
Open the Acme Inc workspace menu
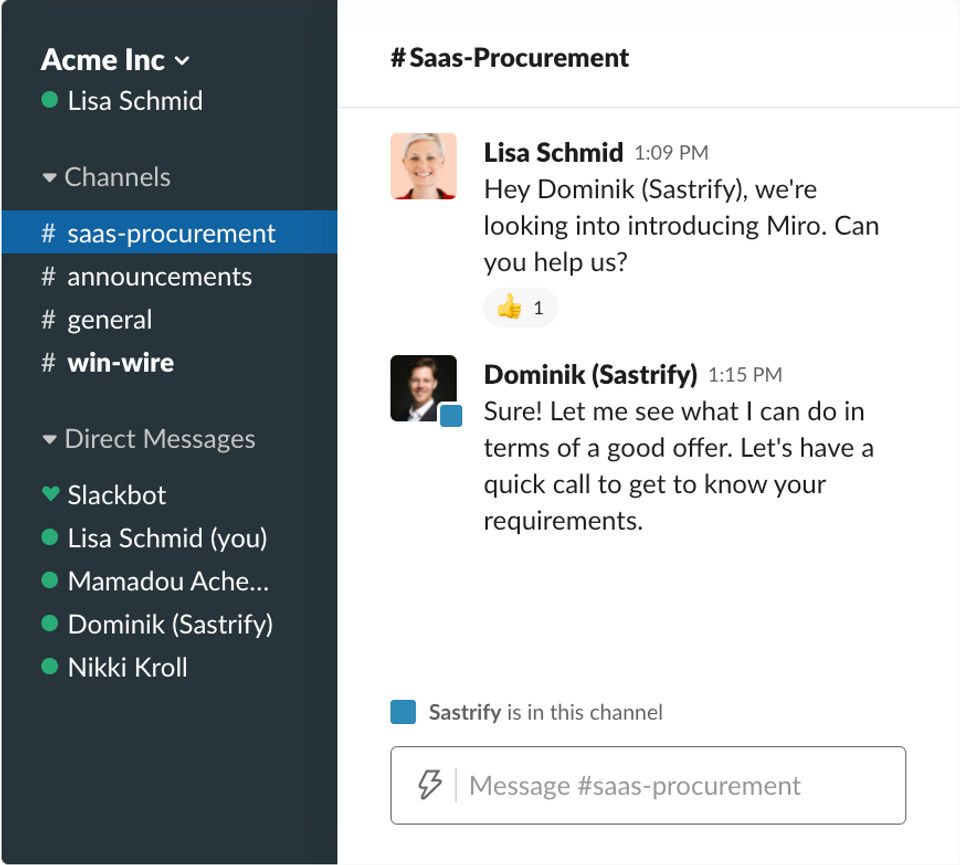[115, 60]
